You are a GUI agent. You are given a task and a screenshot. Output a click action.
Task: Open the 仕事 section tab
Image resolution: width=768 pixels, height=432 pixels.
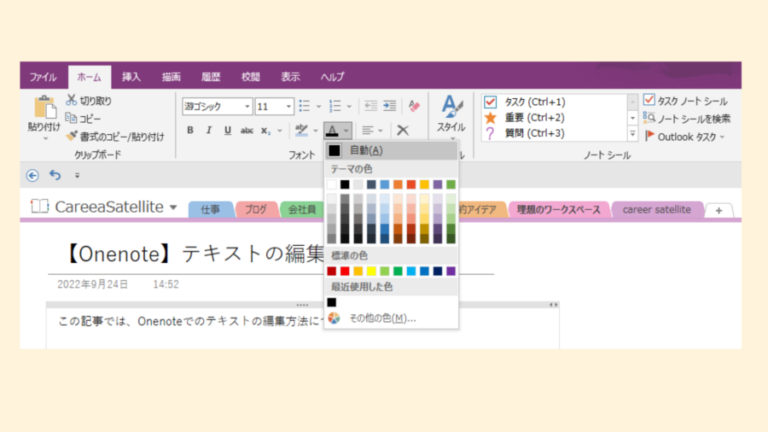(x=211, y=210)
